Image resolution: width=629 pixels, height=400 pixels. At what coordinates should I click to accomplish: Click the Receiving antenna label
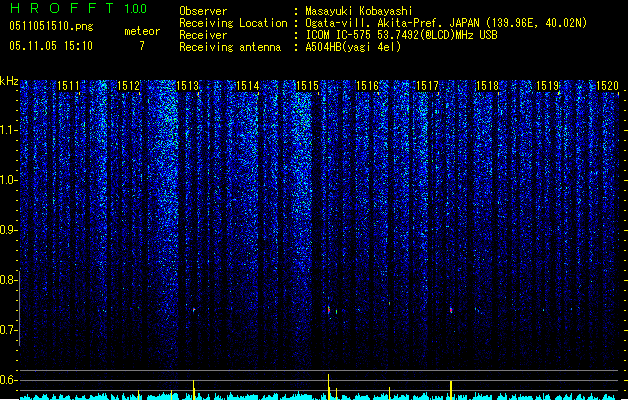click(230, 47)
